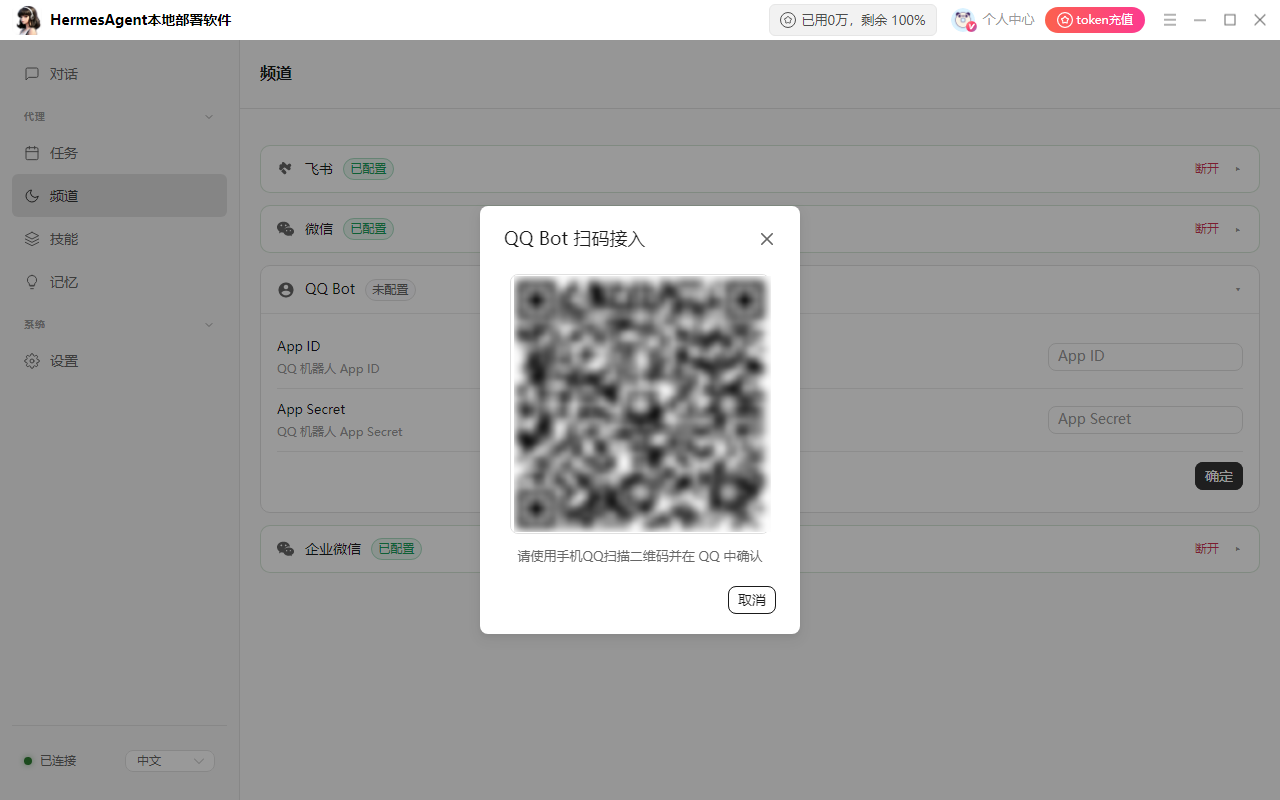Image resolution: width=1280 pixels, height=800 pixels.
Task: Open the 设置 settings page
Action: (120, 361)
